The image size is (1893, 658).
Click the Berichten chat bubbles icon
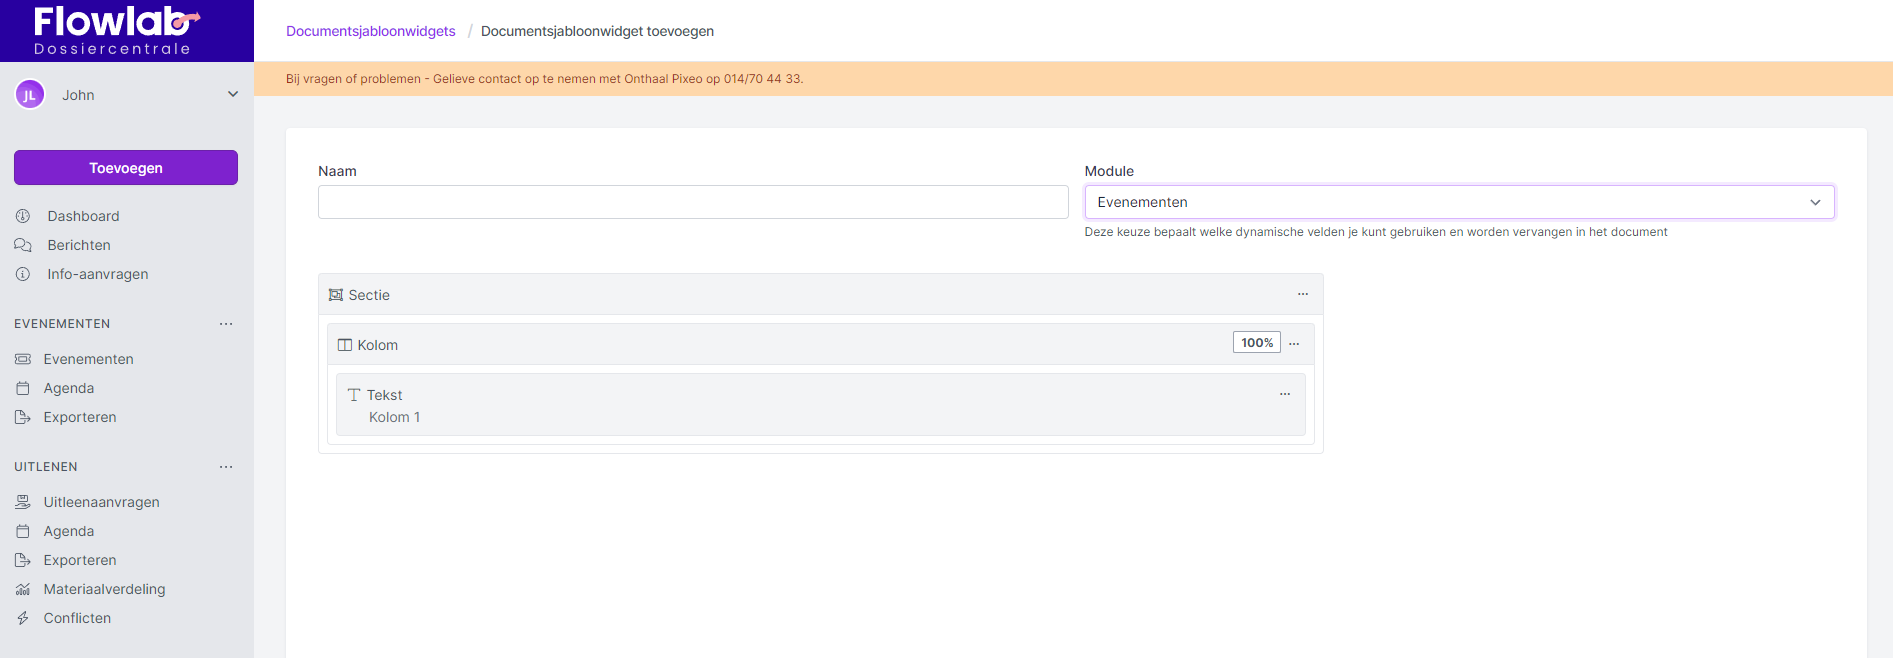tap(23, 245)
